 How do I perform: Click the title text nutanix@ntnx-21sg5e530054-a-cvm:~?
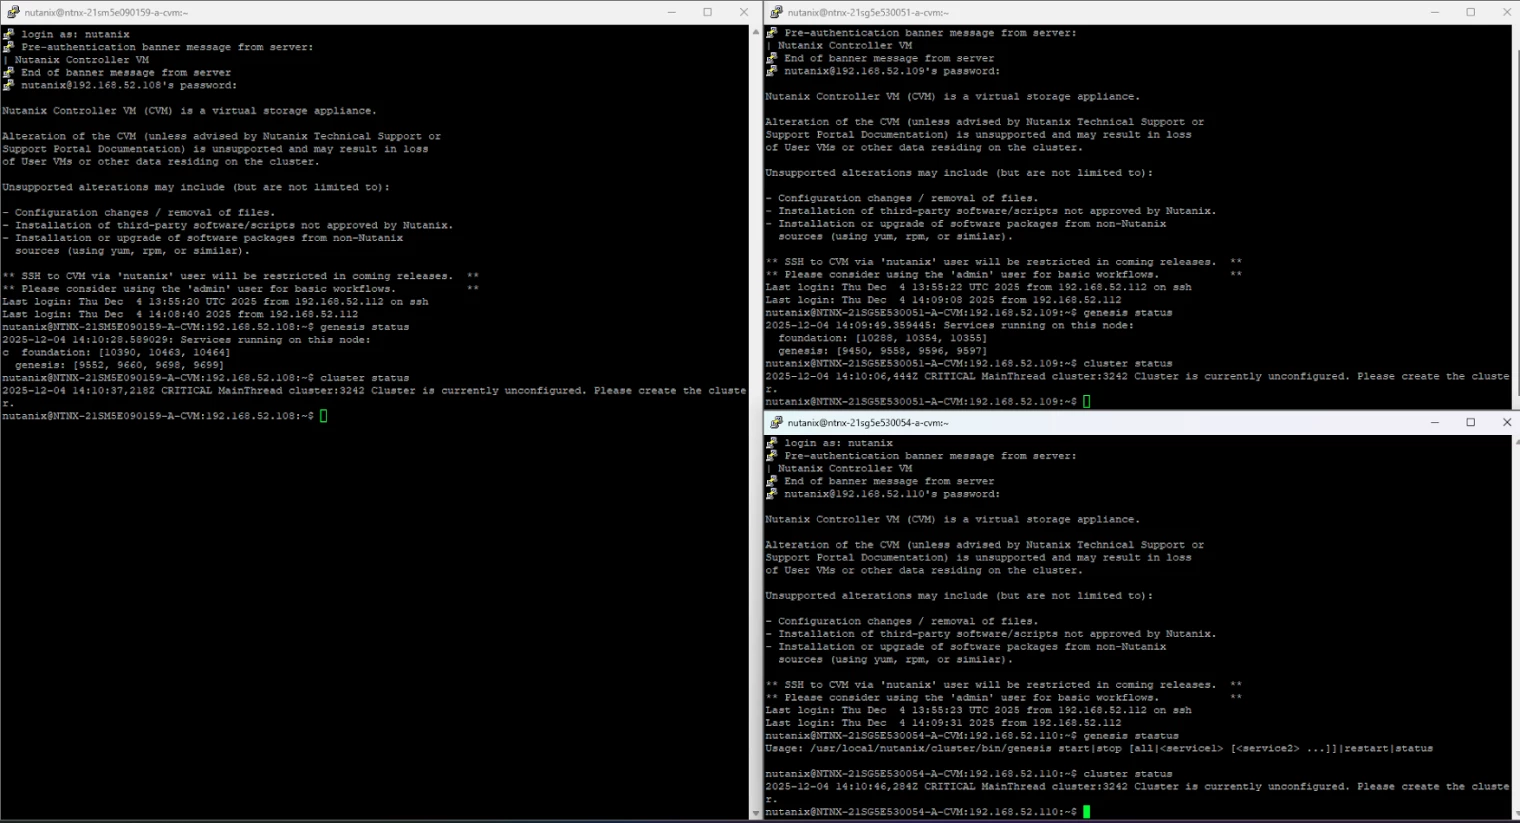pos(869,423)
